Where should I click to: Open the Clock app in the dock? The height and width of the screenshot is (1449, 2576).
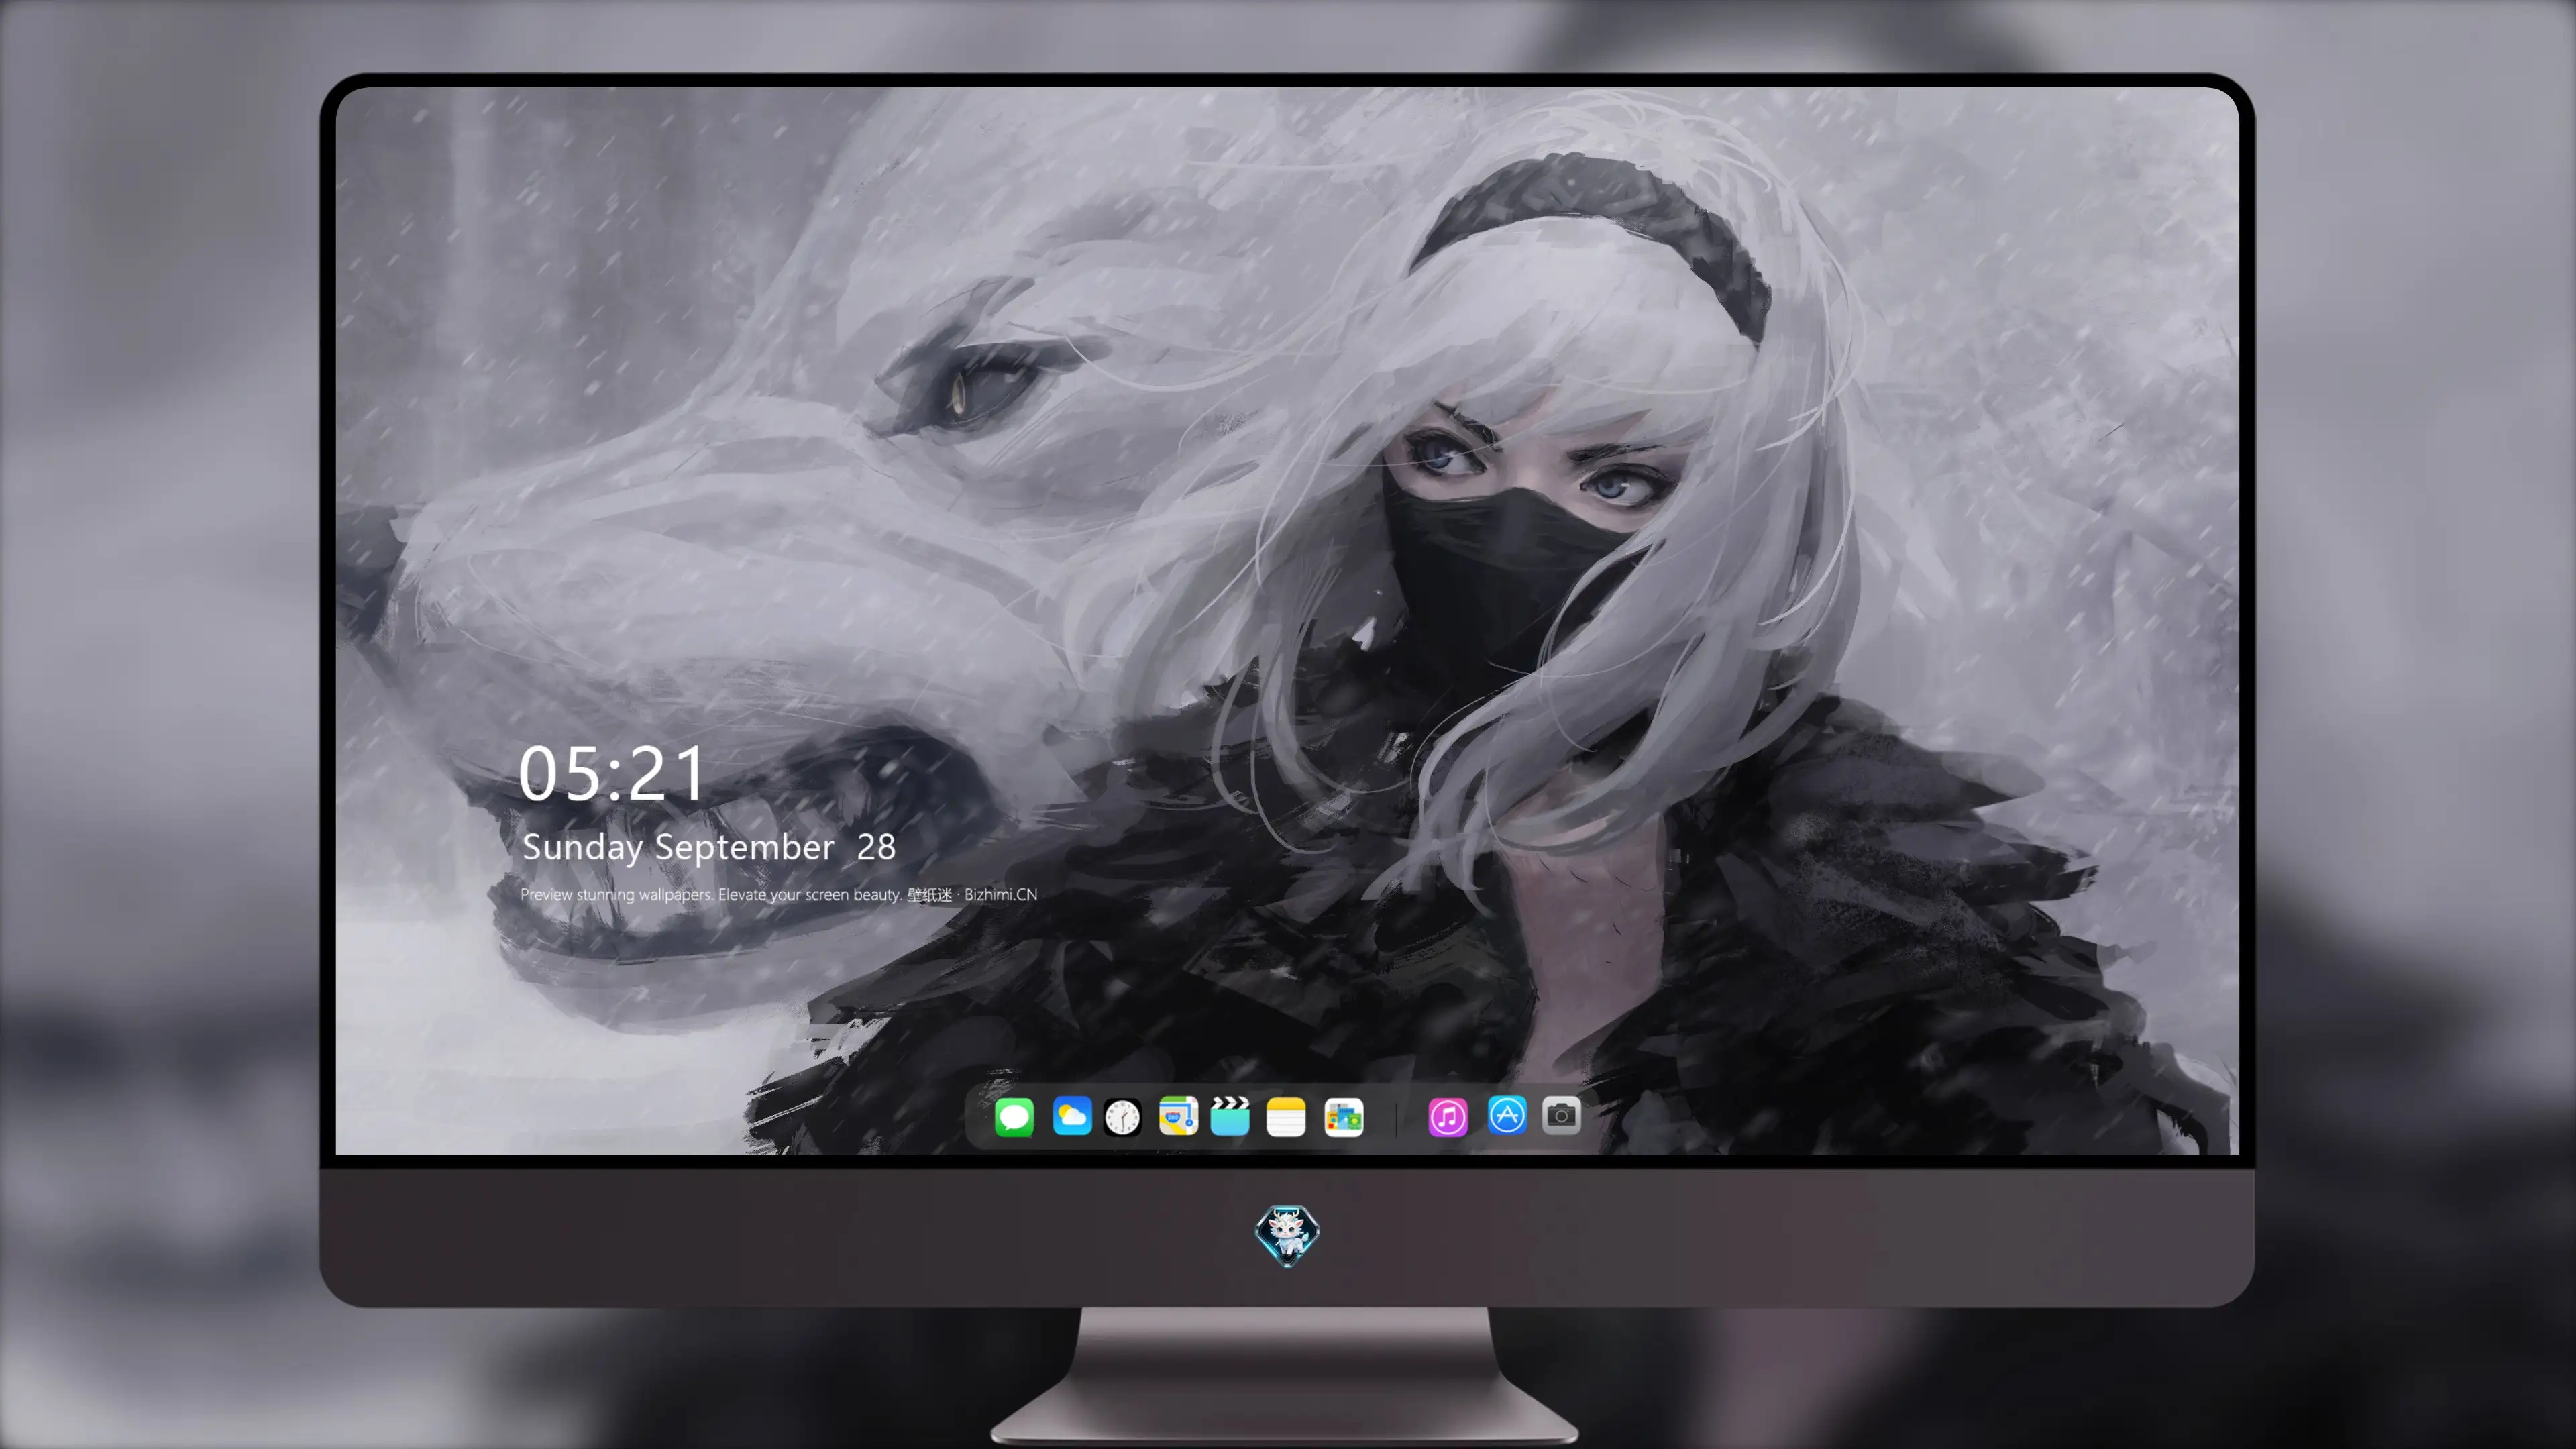(x=1122, y=1117)
